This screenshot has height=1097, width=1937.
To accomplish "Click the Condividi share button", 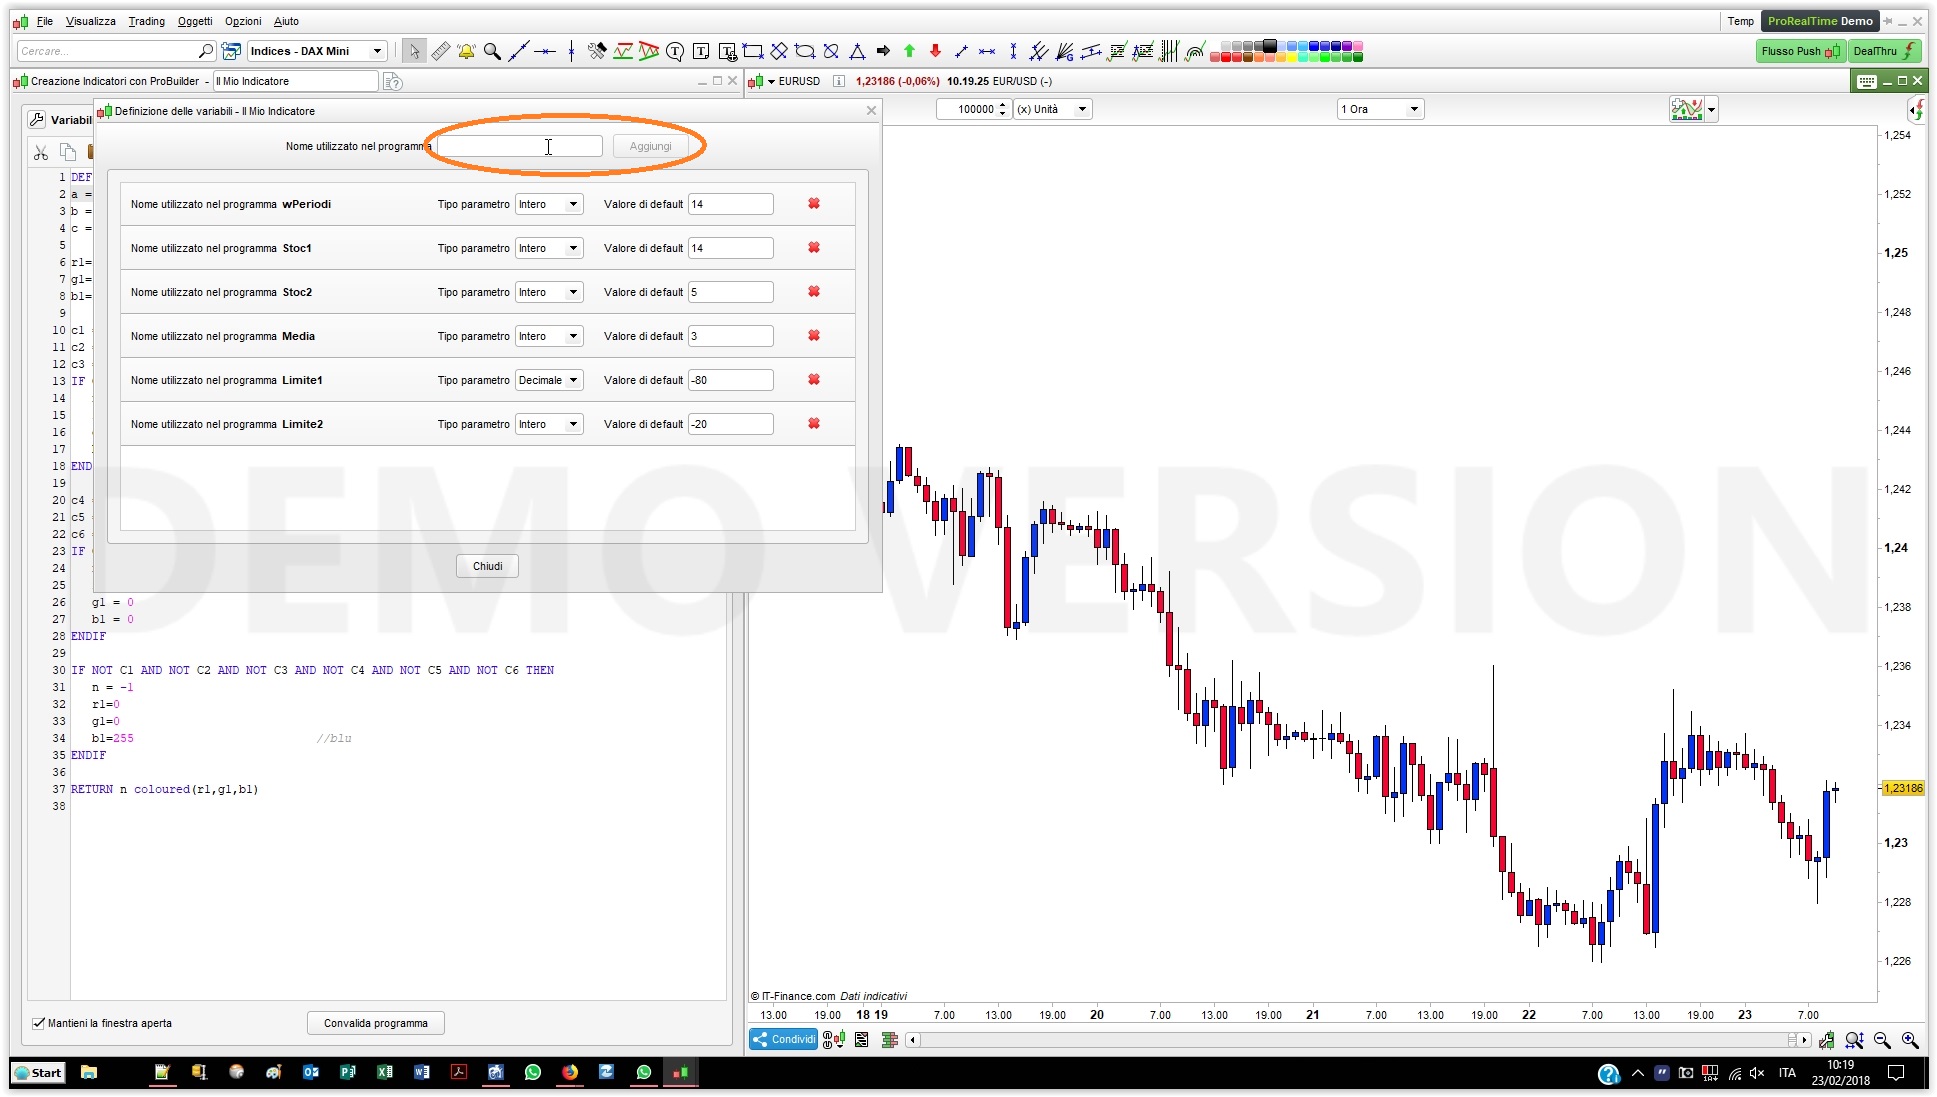I will [784, 1040].
